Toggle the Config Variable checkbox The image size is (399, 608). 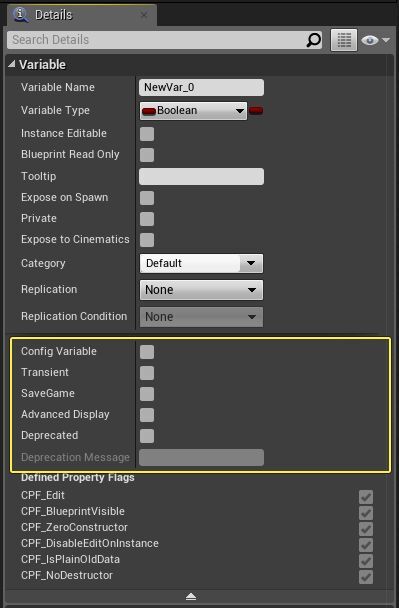[x=147, y=352]
